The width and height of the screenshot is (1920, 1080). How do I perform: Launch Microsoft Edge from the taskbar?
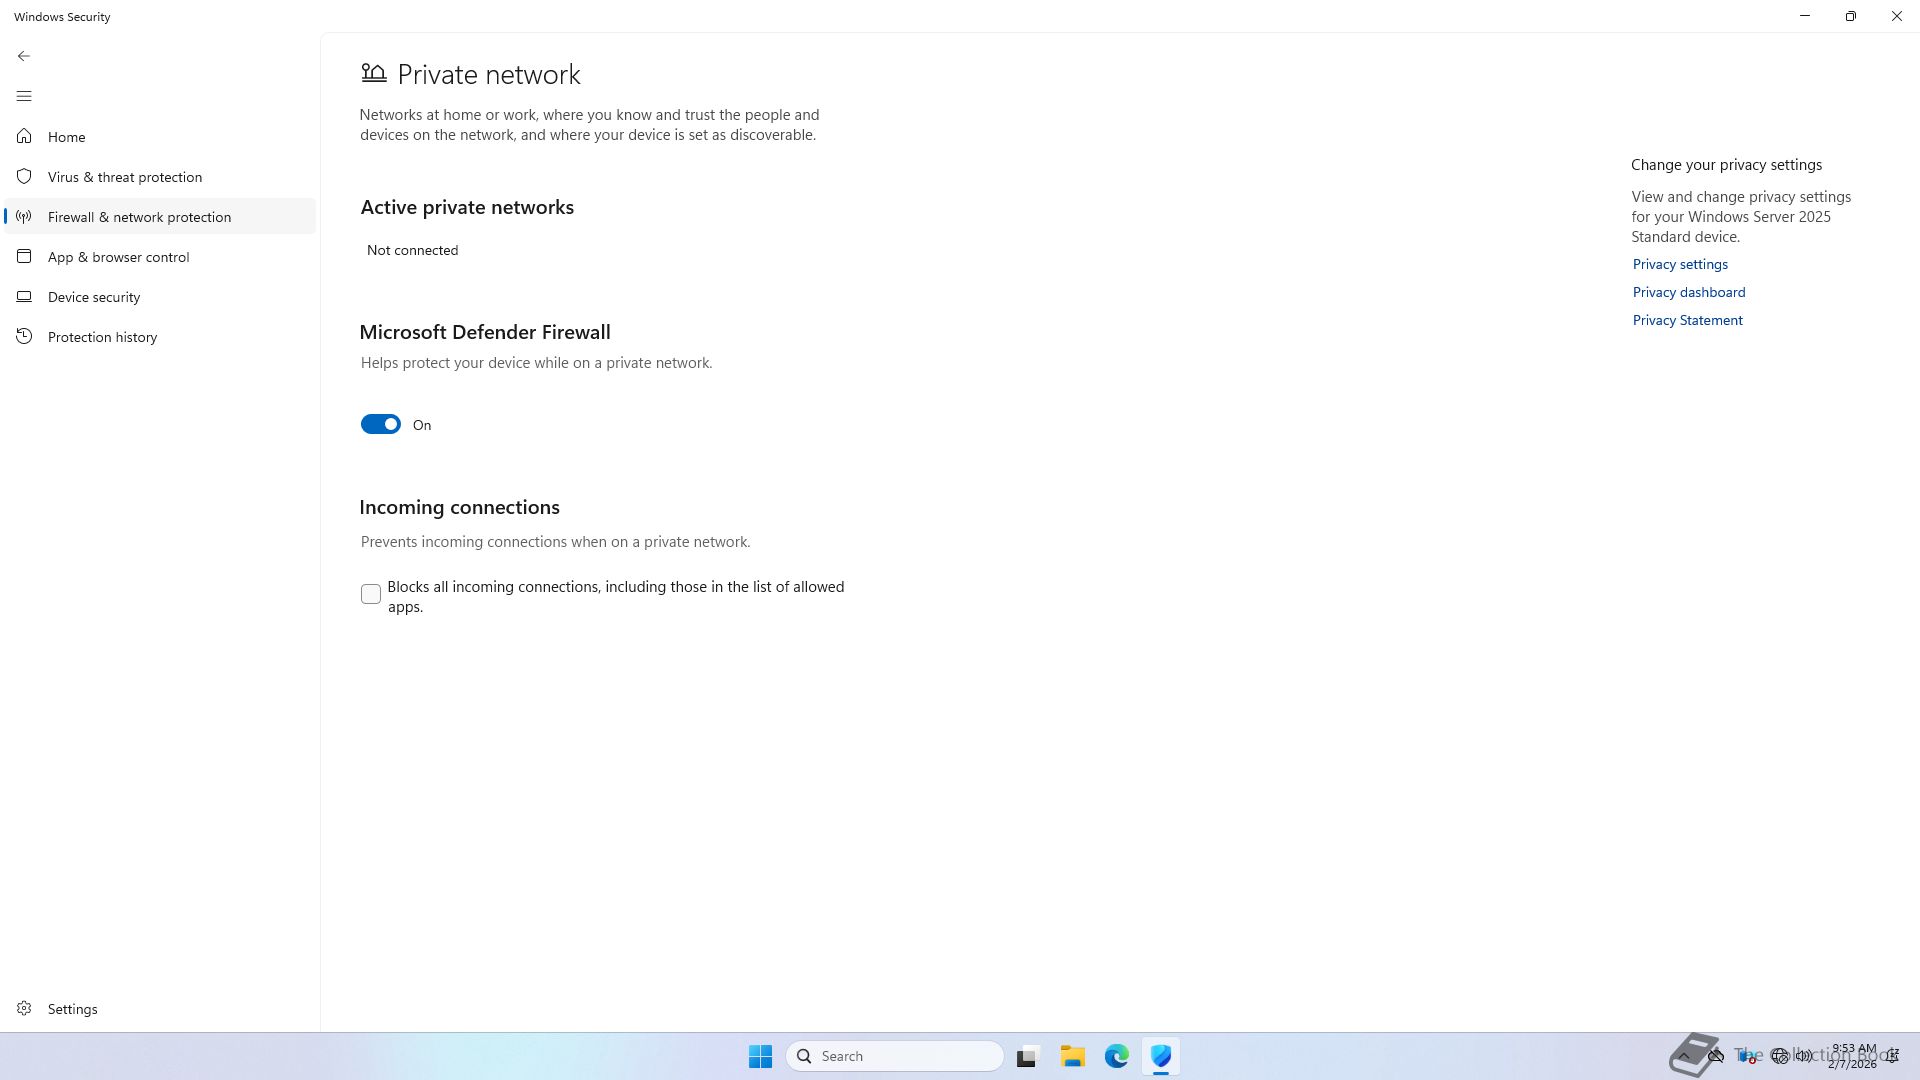1116,1056
